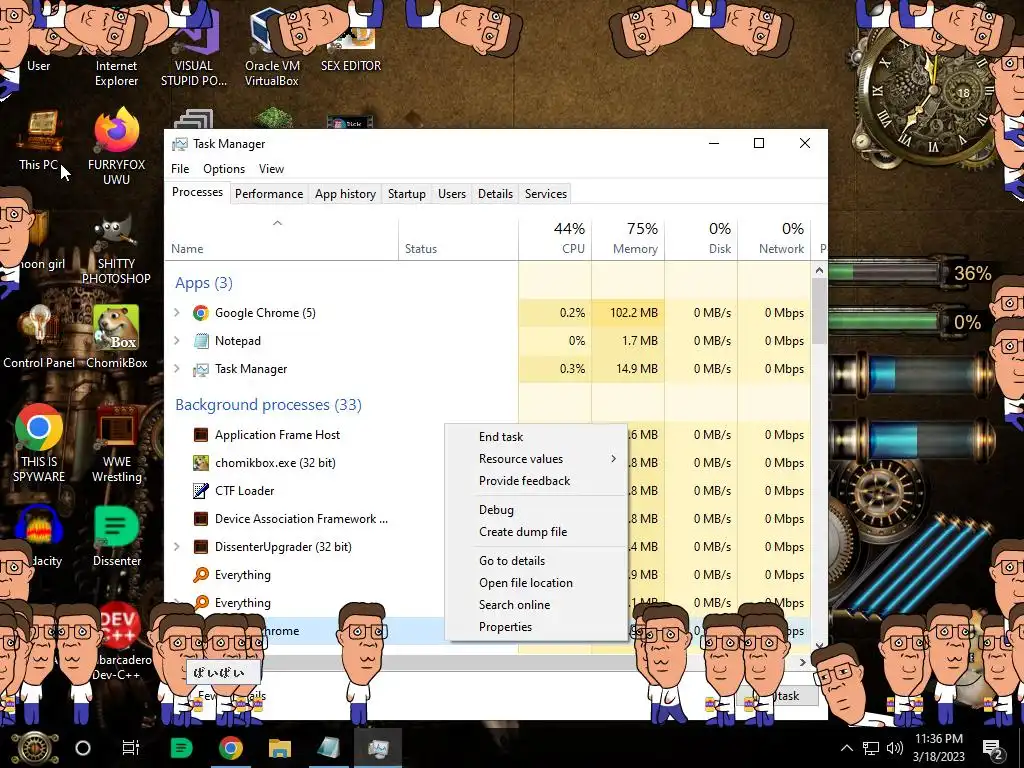Click the Notepad process icon

click(x=200, y=341)
